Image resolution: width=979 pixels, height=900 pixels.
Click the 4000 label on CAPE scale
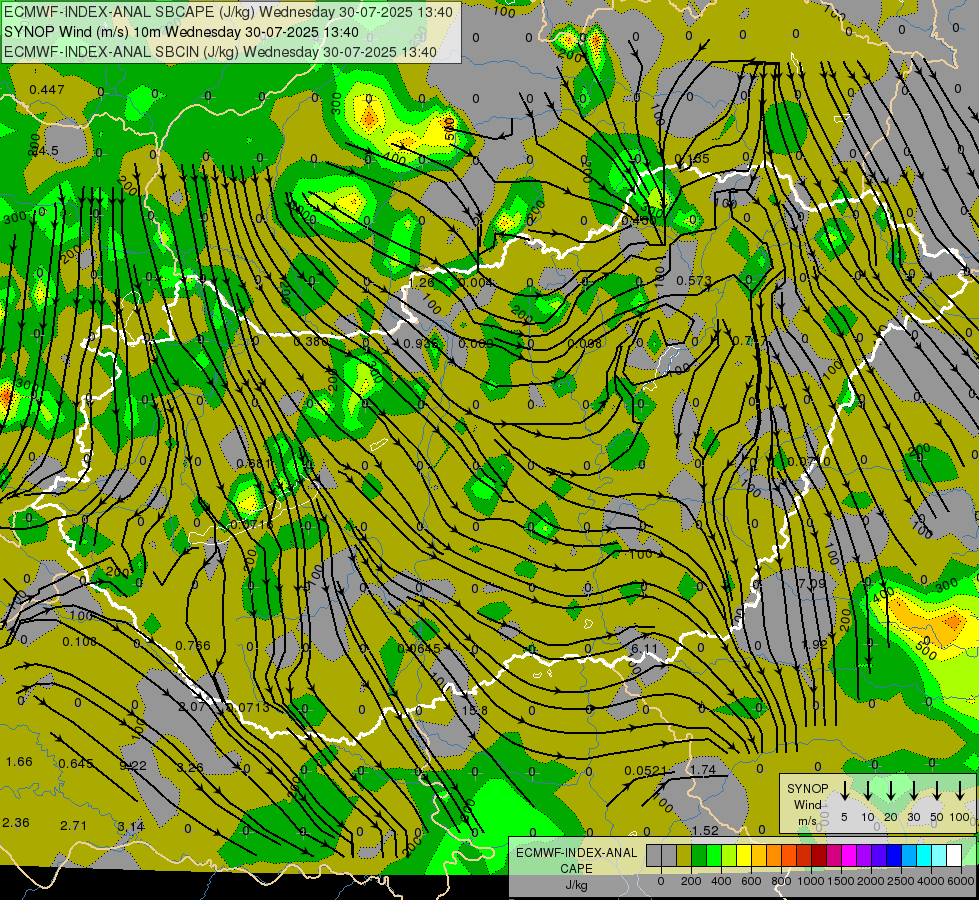[x=930, y=881]
